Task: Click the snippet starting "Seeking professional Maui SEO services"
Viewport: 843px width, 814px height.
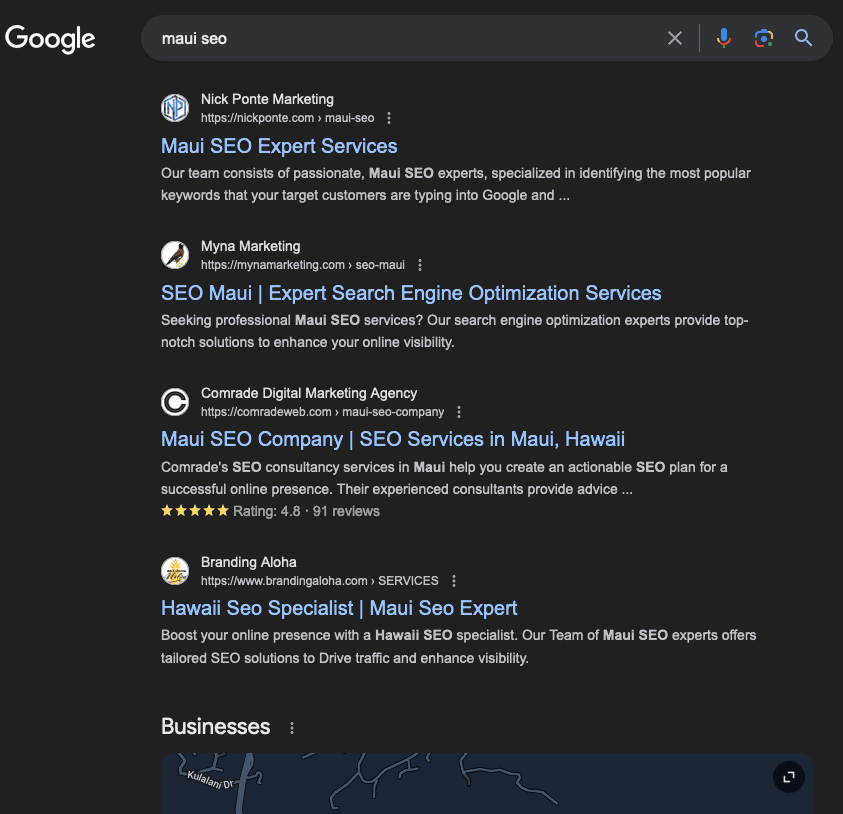Action: (x=455, y=331)
